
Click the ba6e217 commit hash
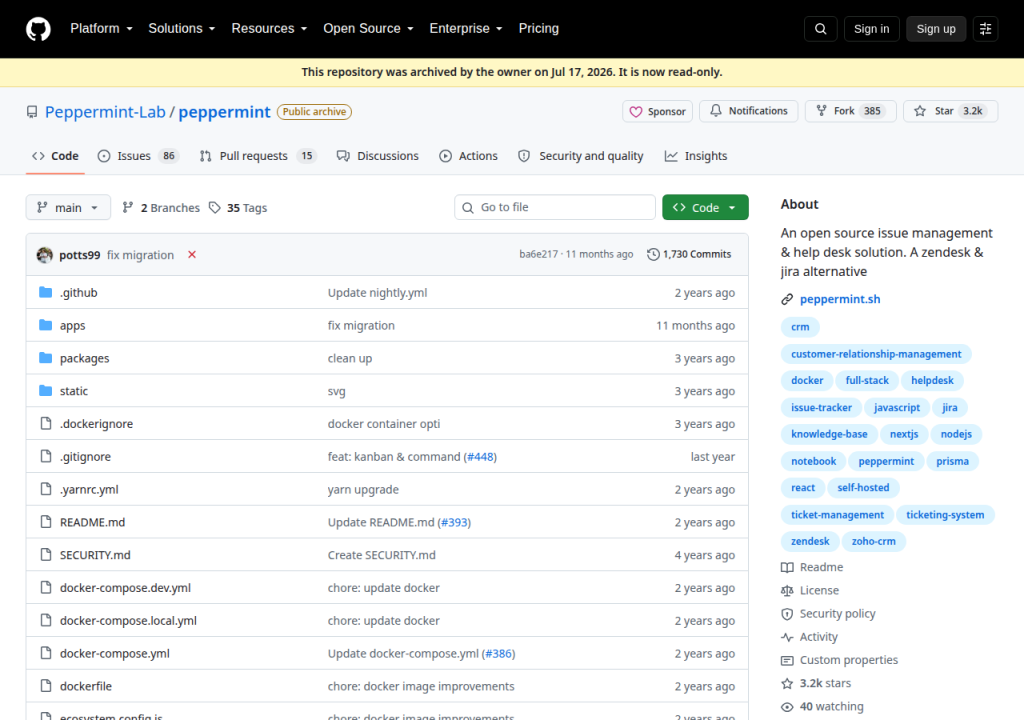coord(539,254)
